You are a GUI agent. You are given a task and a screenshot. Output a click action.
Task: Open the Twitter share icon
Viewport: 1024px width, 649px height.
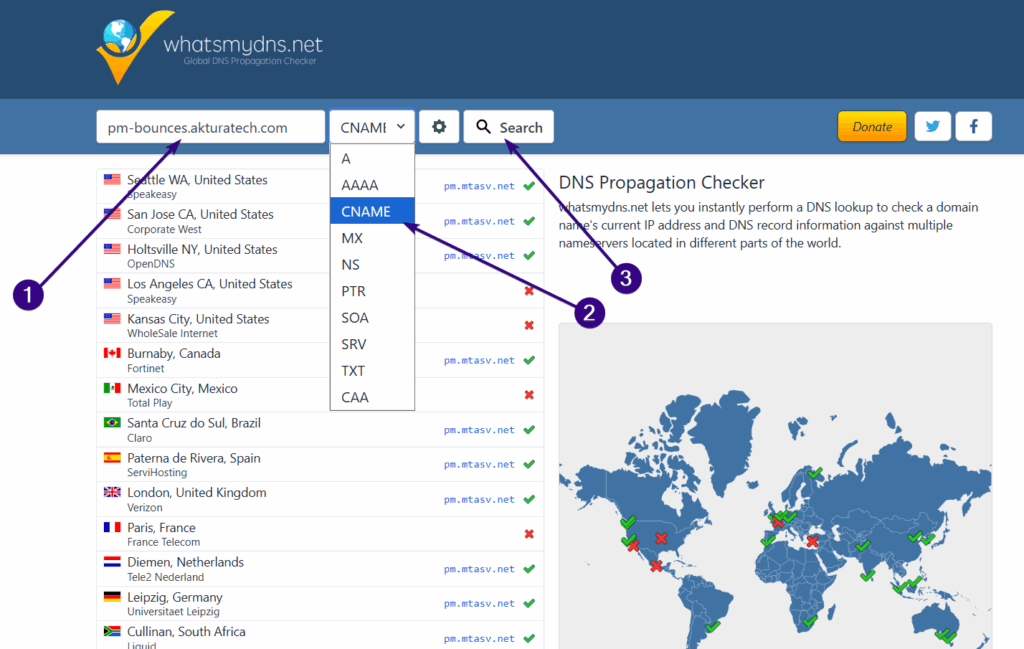(932, 127)
